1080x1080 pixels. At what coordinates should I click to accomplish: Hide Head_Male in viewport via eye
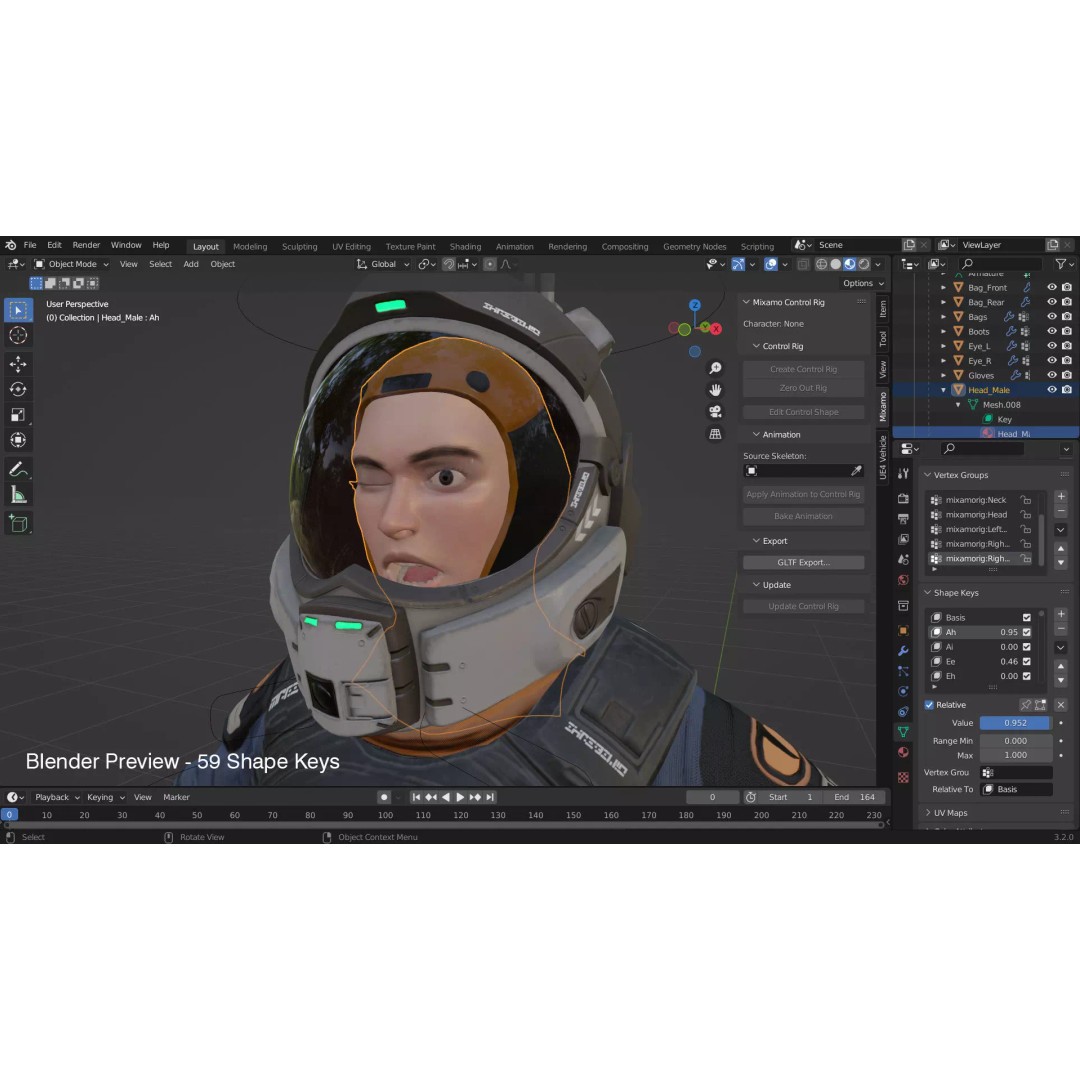pos(1052,390)
